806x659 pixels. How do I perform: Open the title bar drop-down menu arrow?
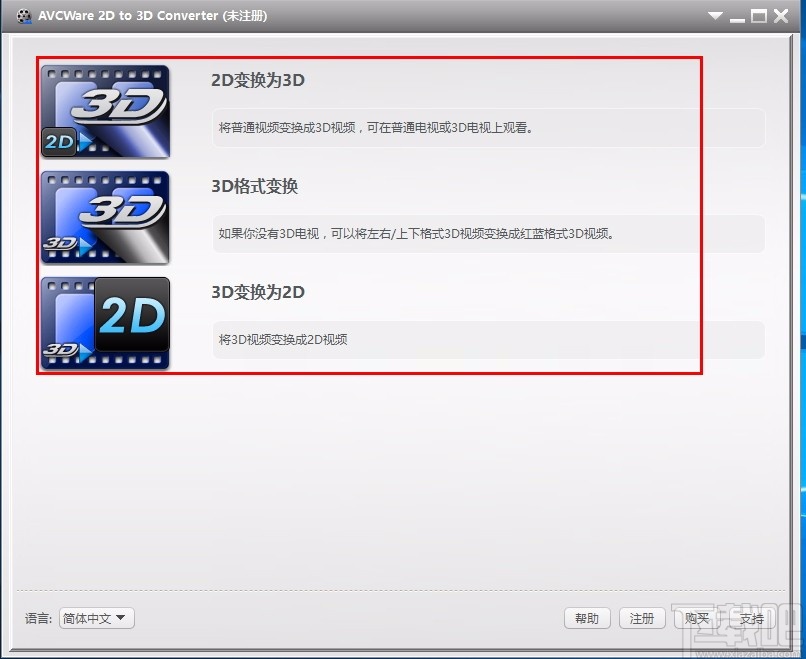coord(716,15)
